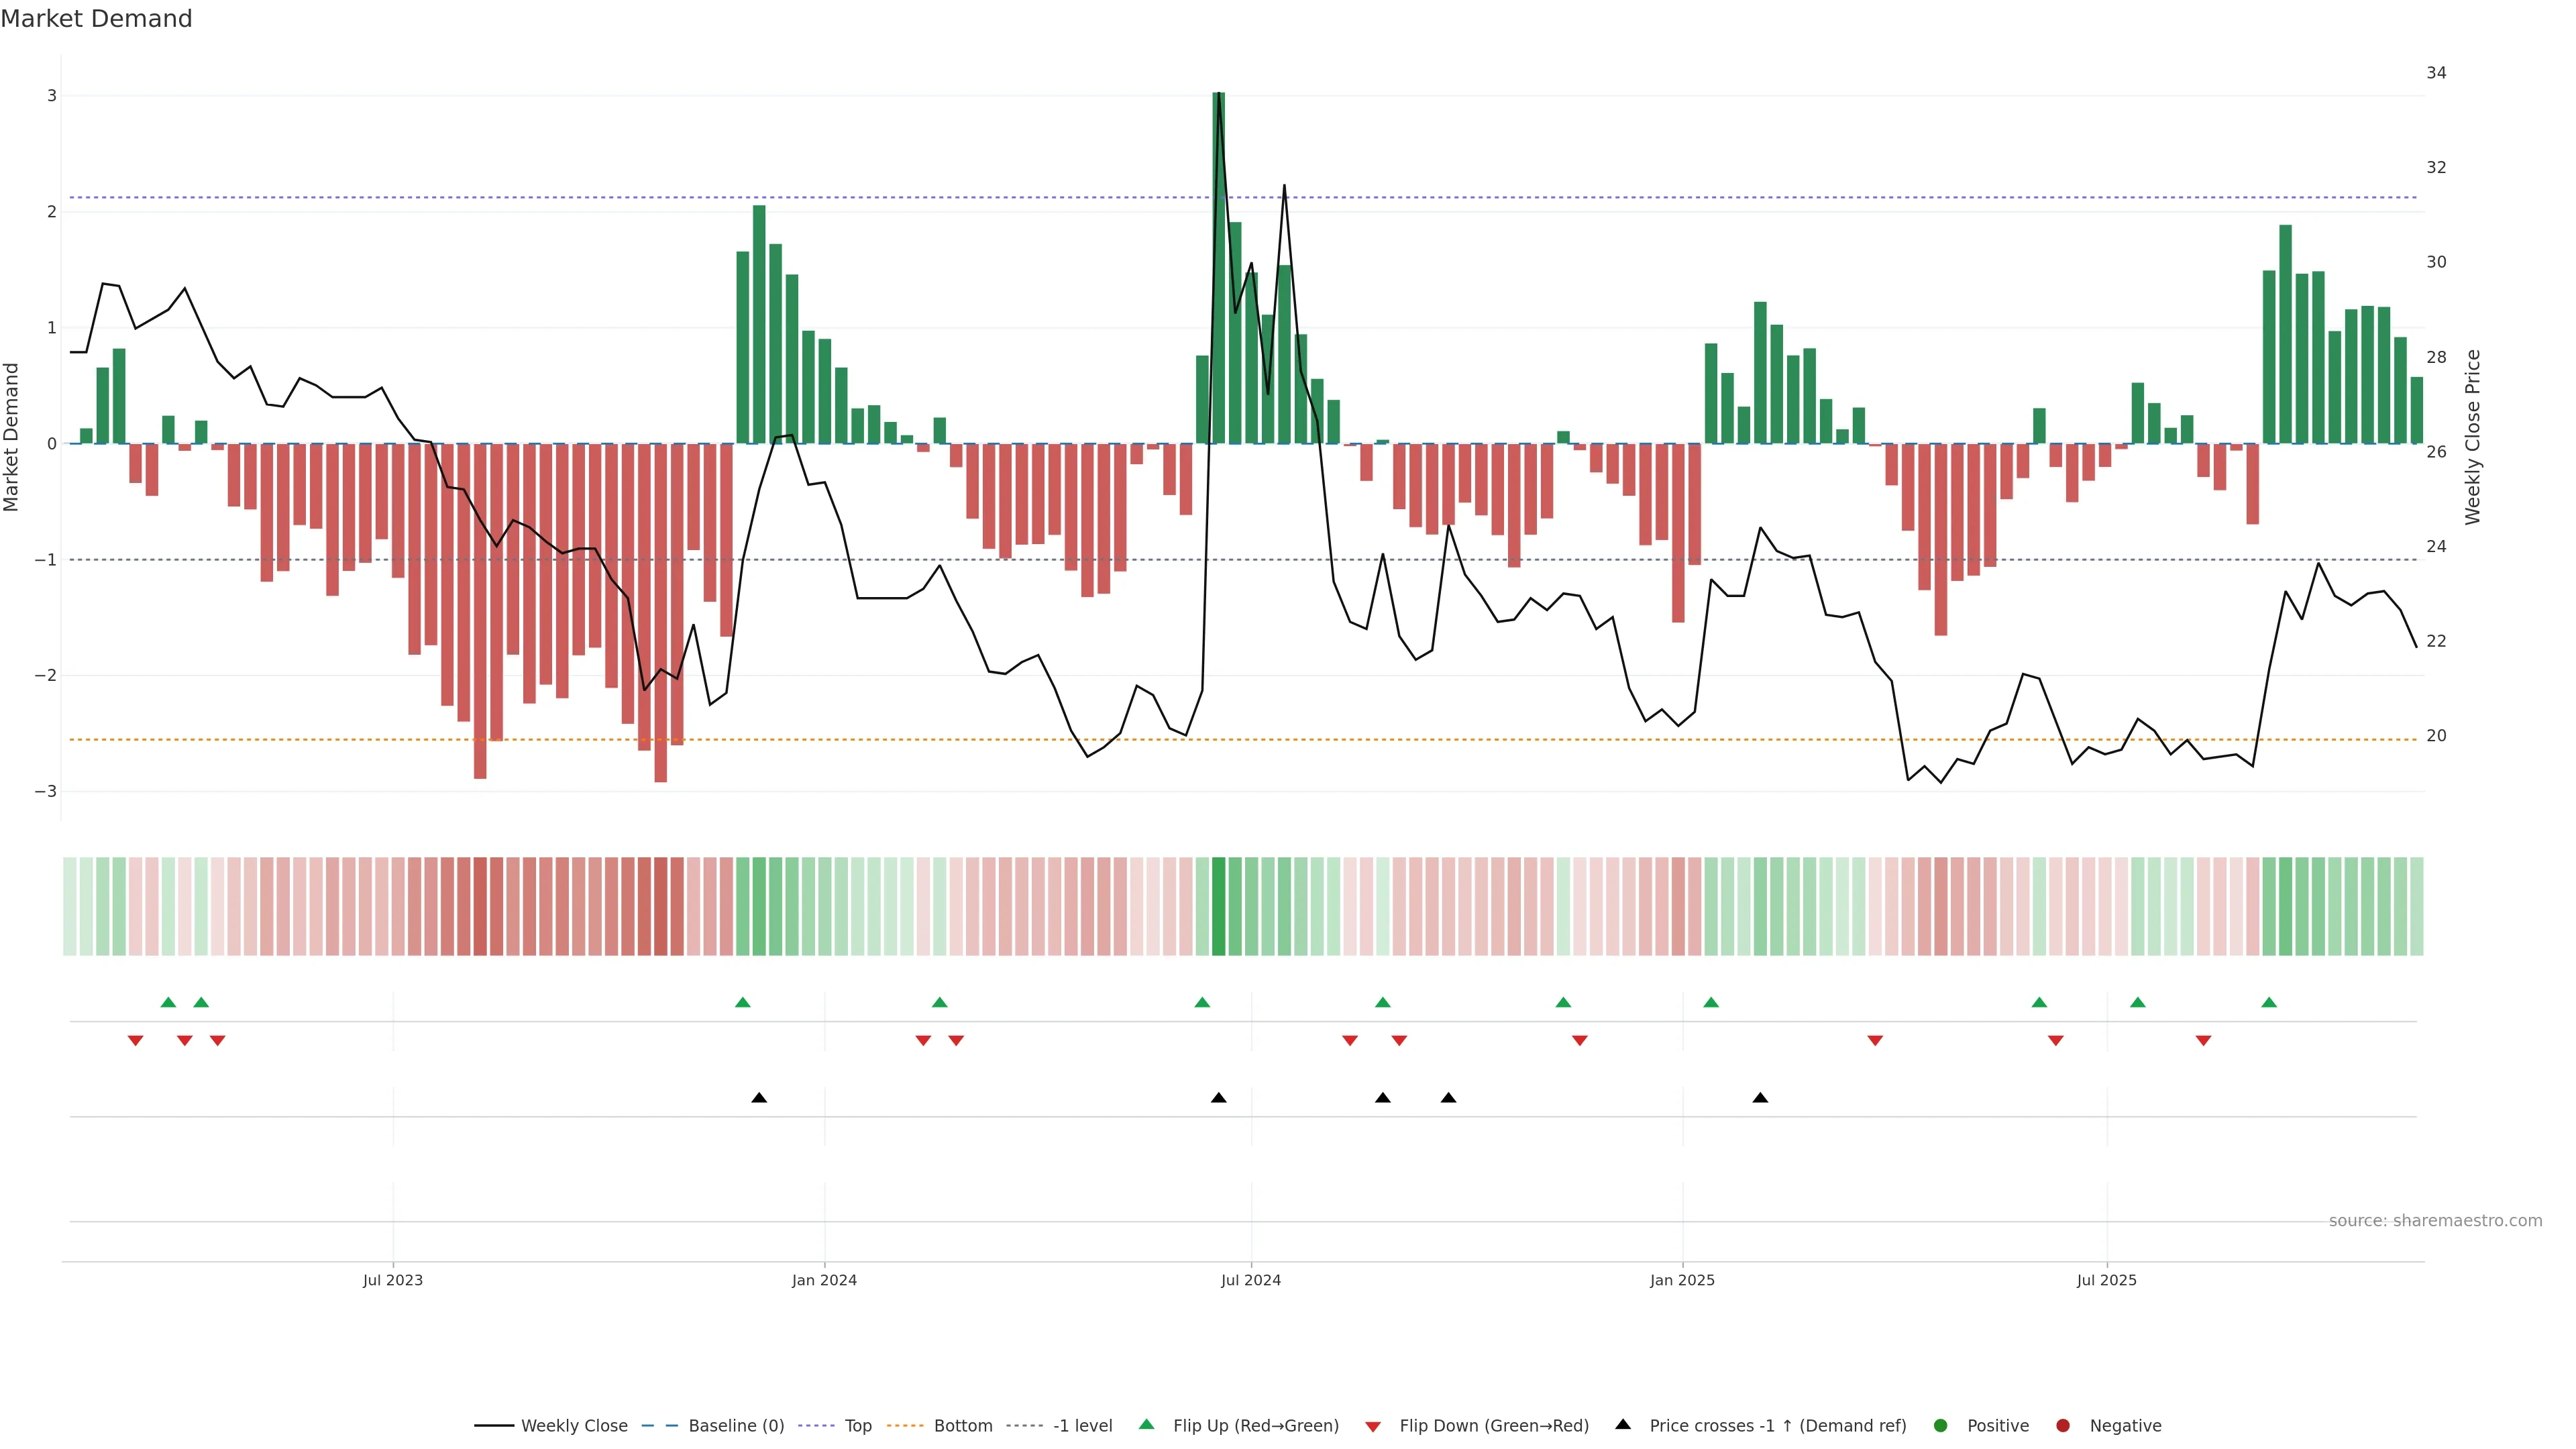Click the Market Demand chart title
The image size is (2576, 1449).
(x=96, y=19)
